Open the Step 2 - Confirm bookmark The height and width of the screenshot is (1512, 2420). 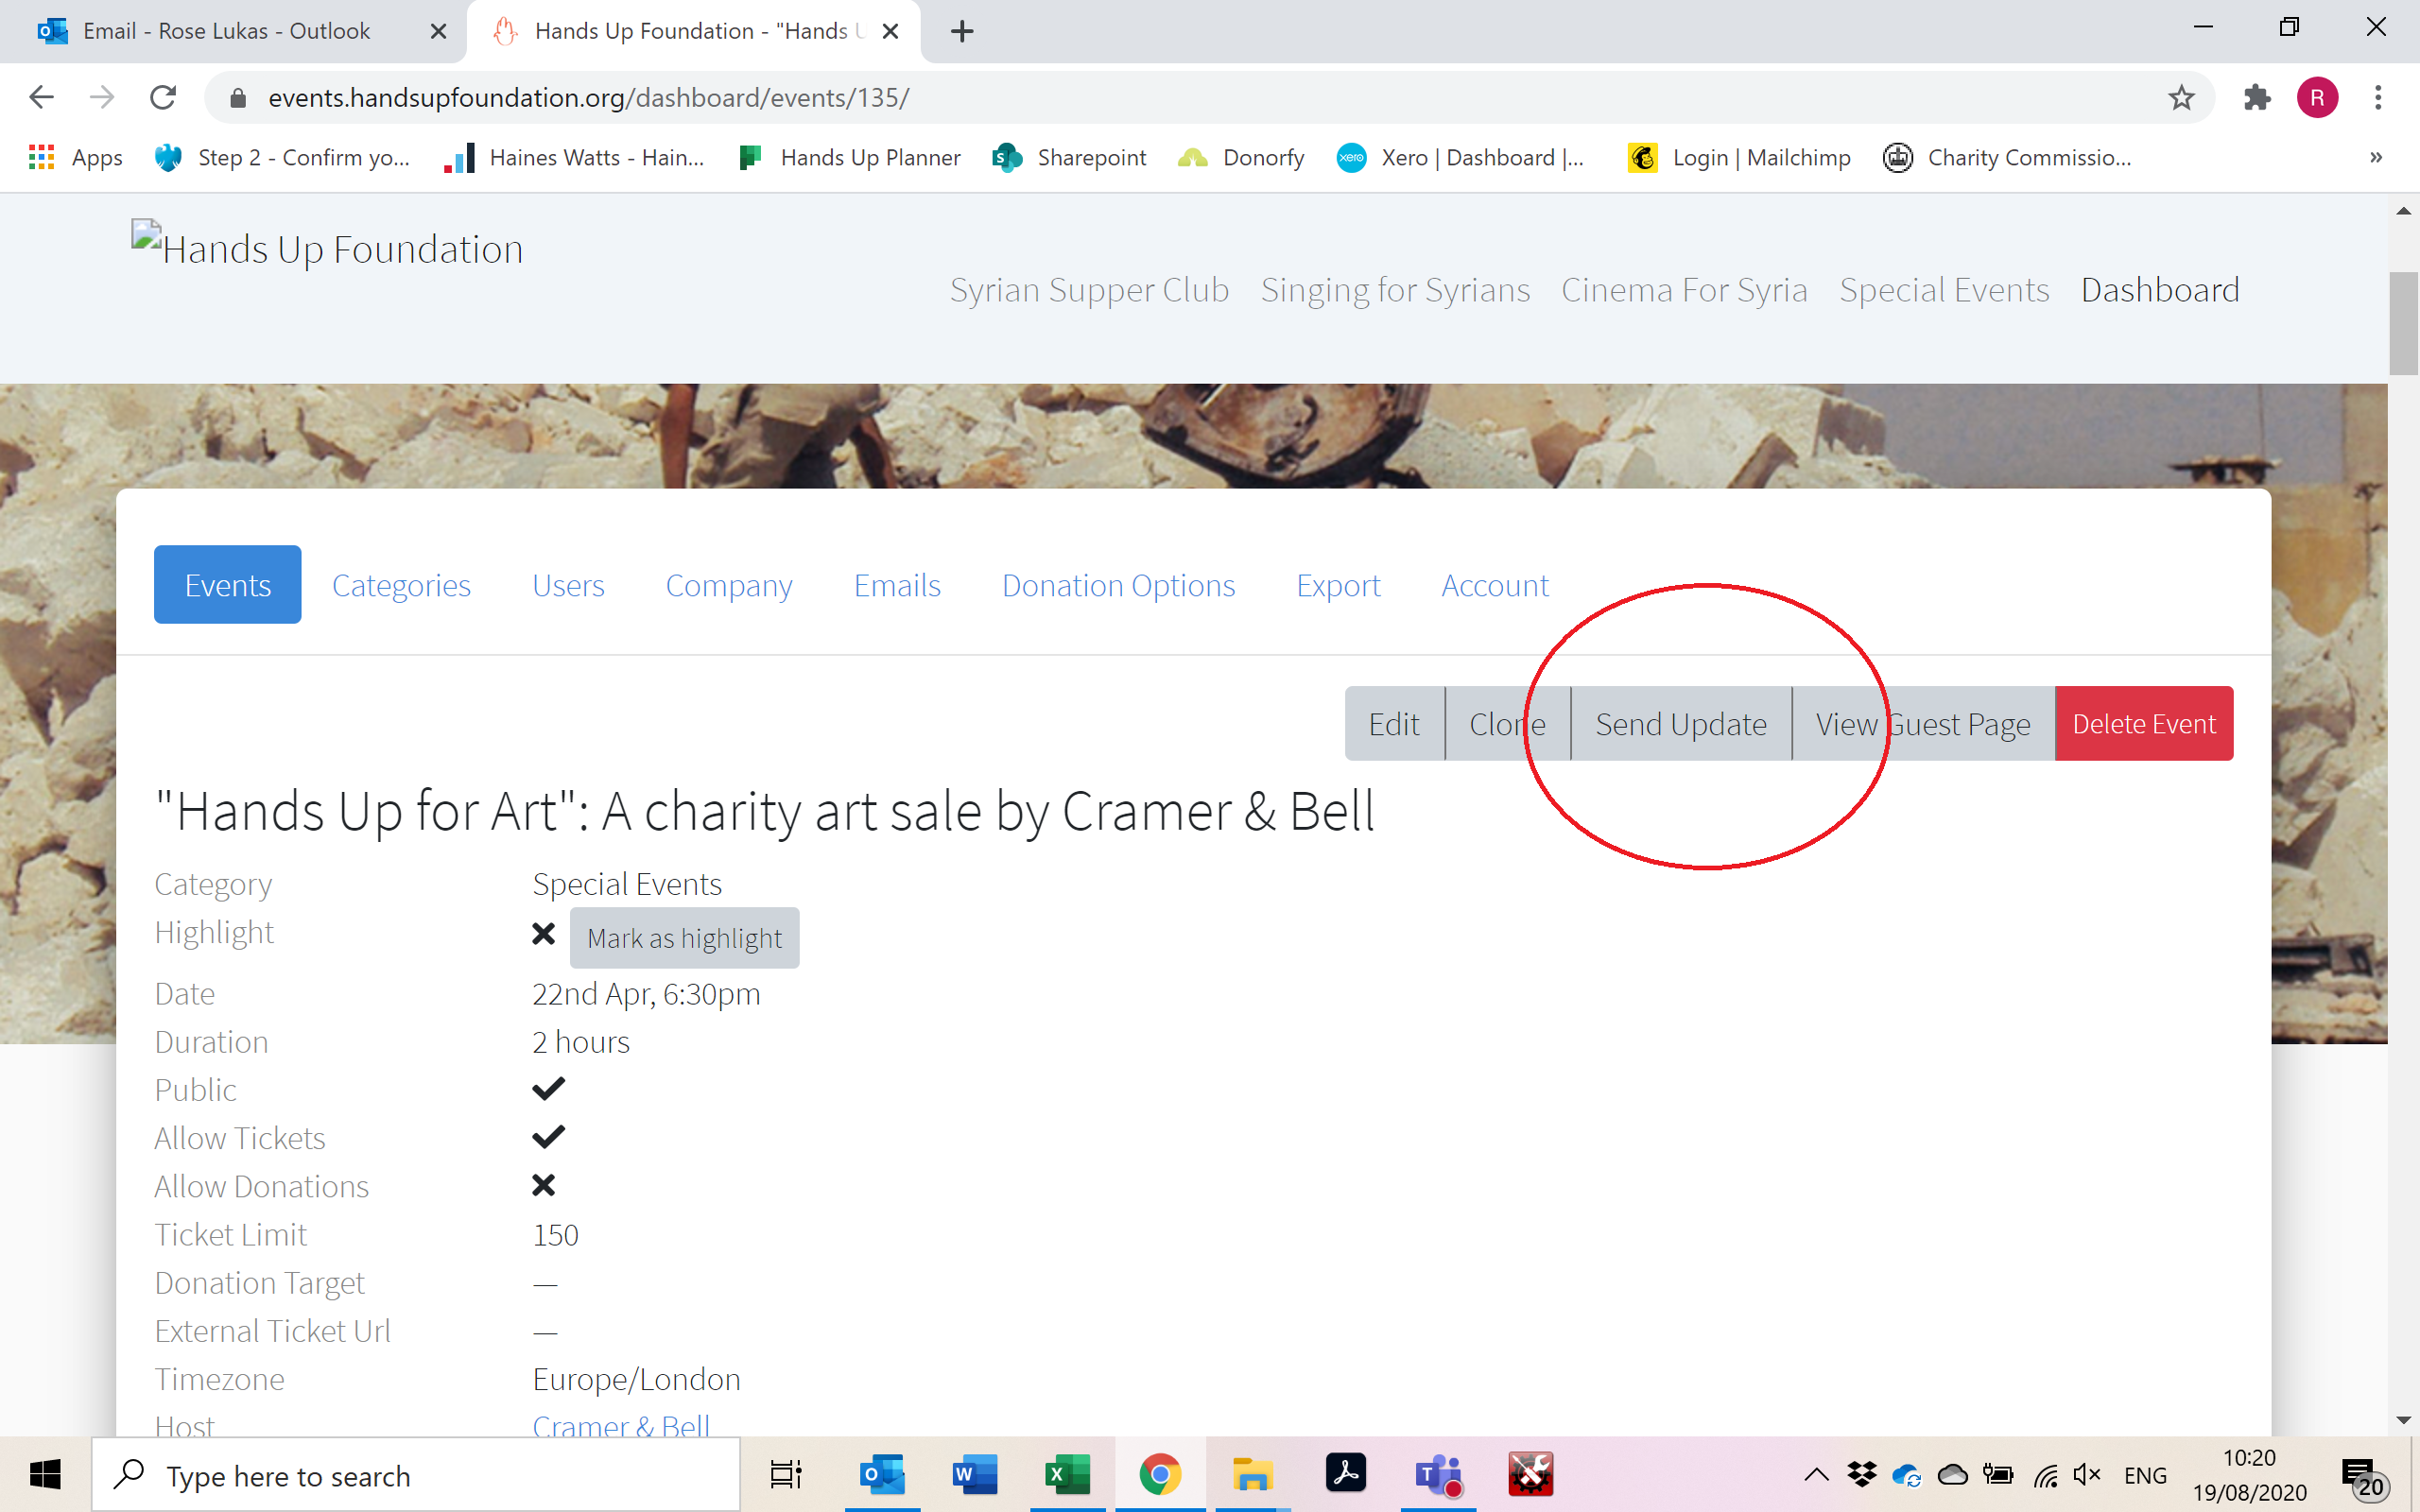coord(283,157)
